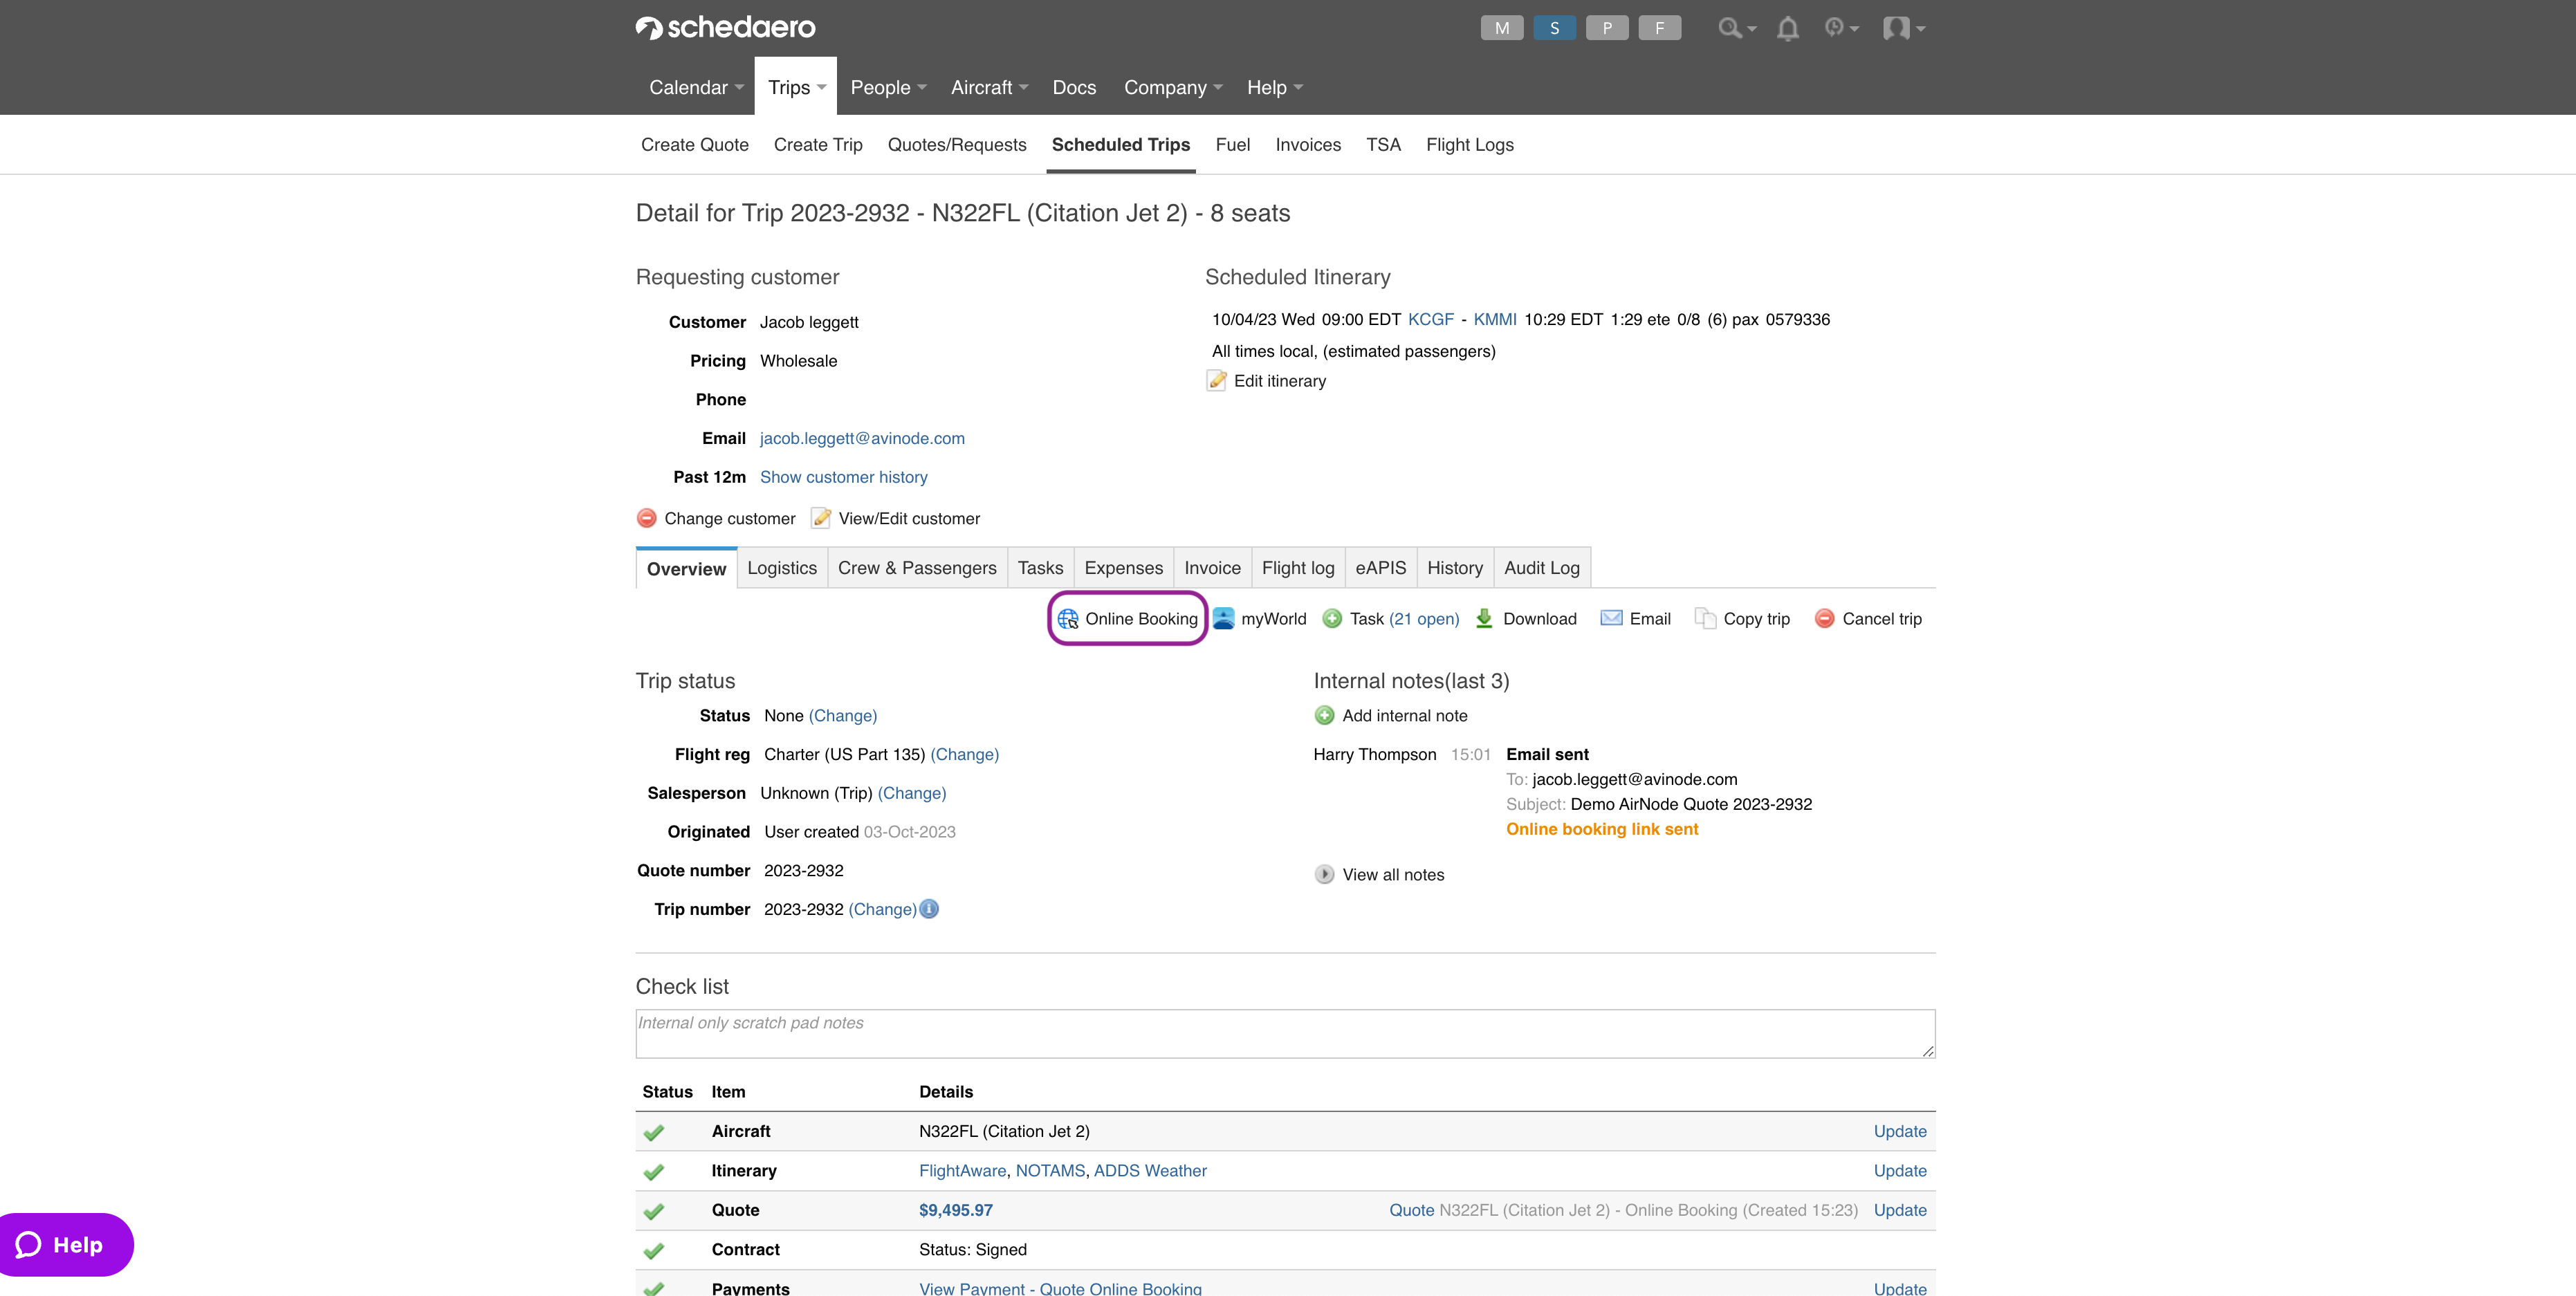Viewport: 2576px width, 1296px height.
Task: Click the View all notes arrow icon
Action: coord(1324,875)
